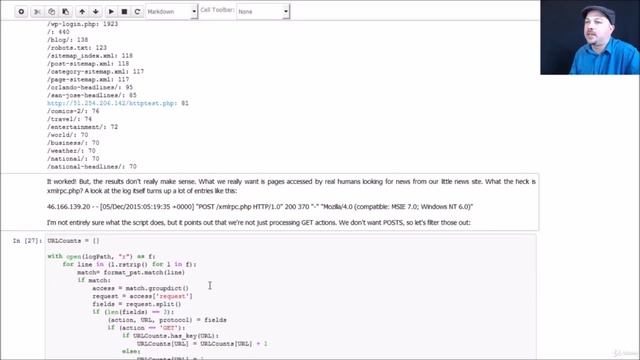Interrupt the kernel with the stop icon
The image size is (640, 360).
click(x=124, y=12)
